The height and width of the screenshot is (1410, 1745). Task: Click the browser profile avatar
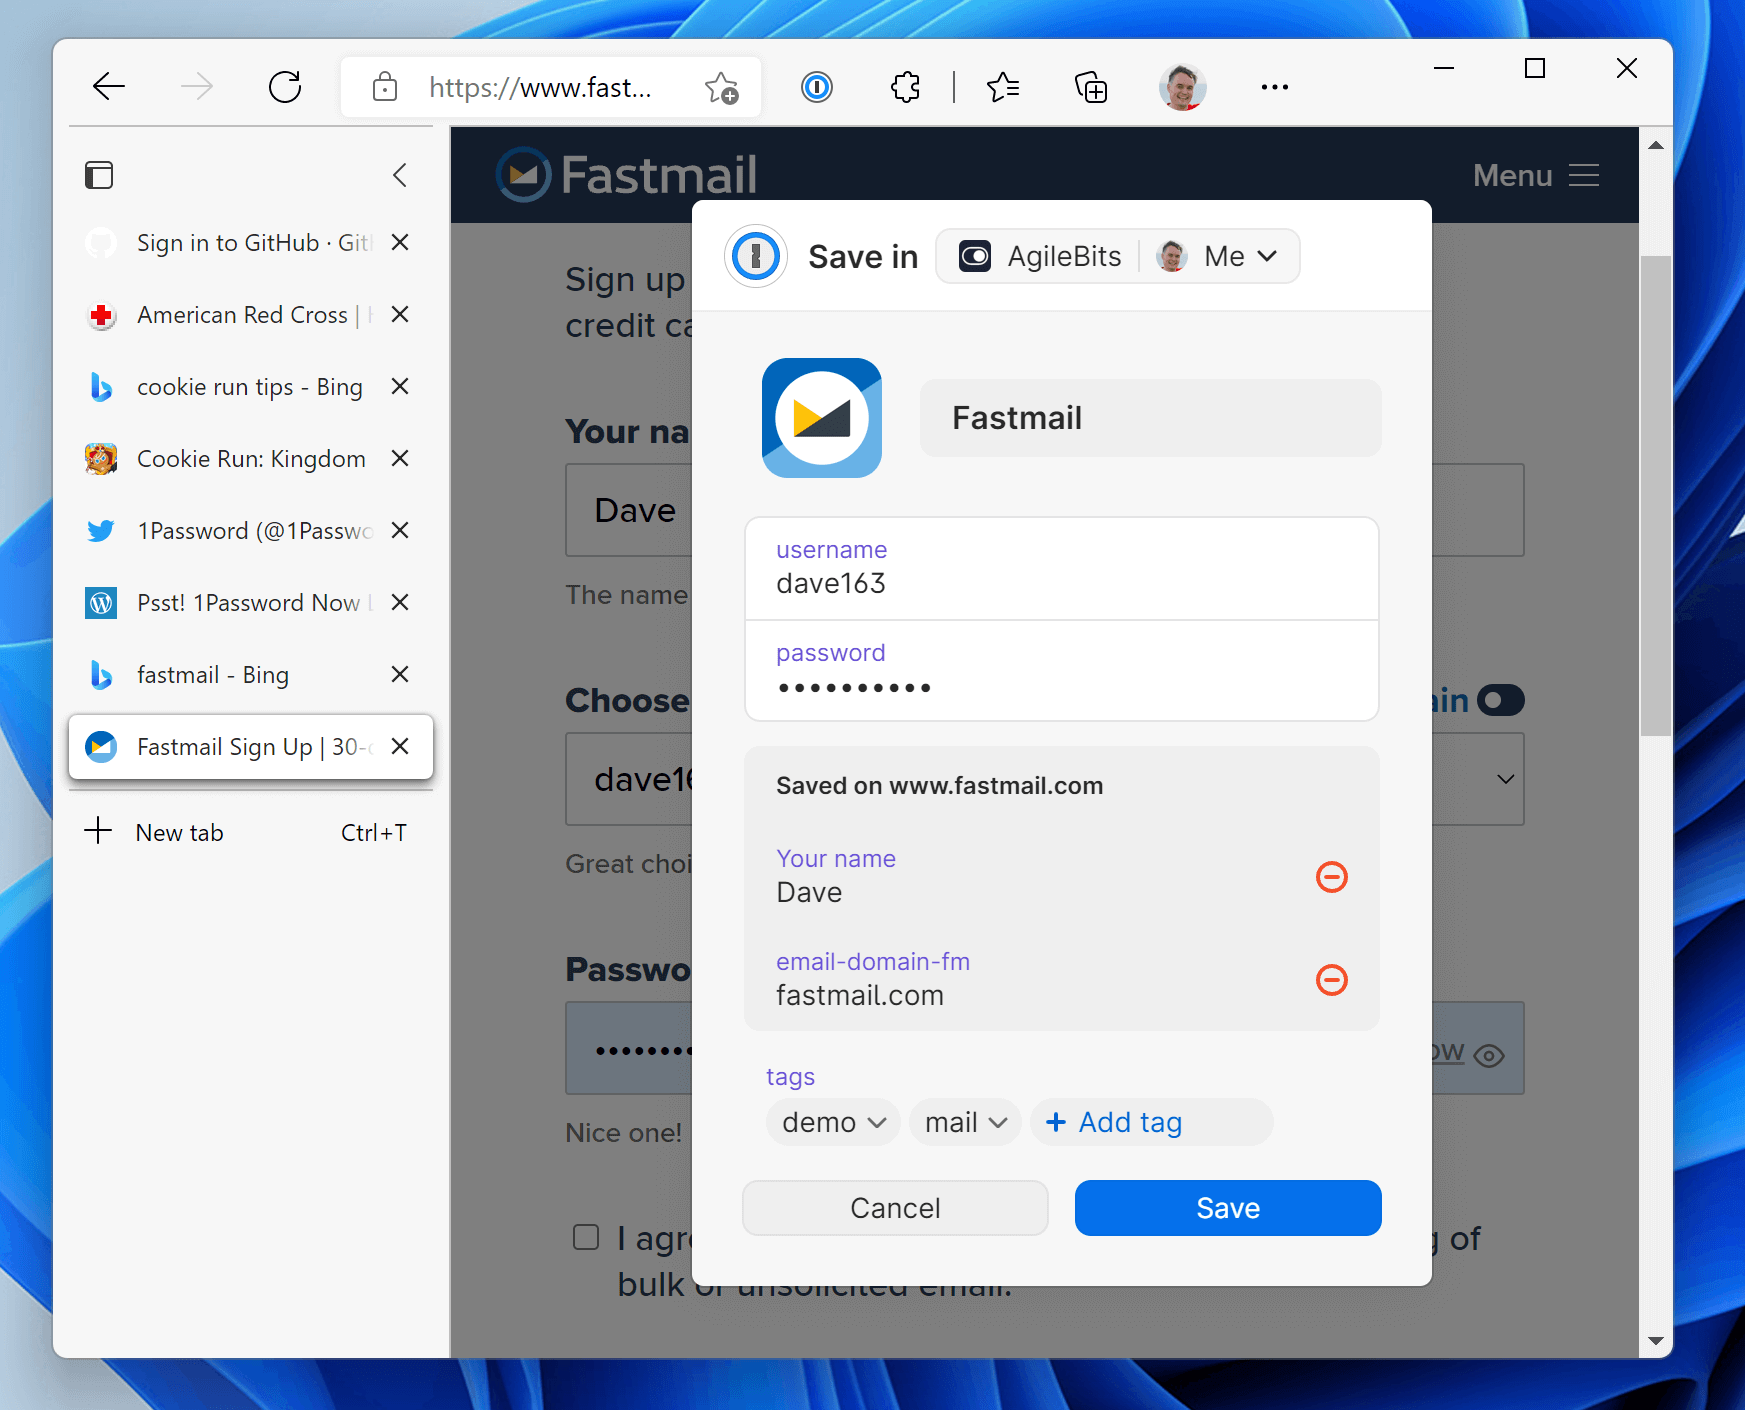(1182, 87)
